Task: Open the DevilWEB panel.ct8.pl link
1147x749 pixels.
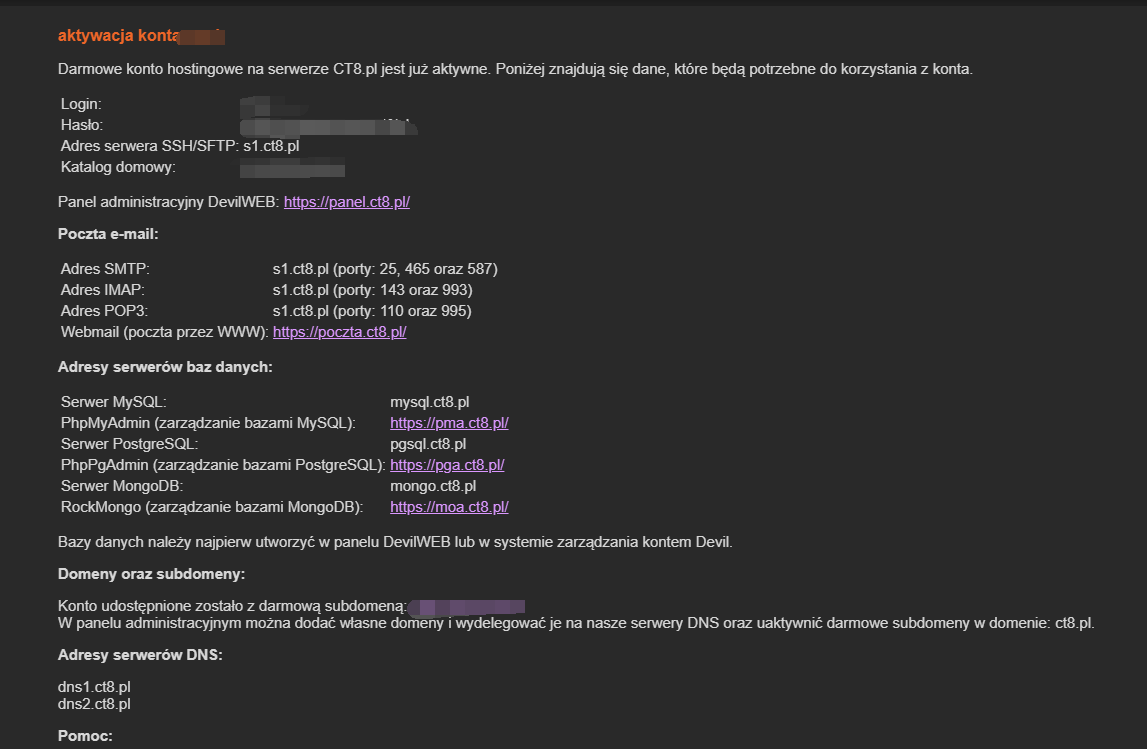Action: tap(347, 202)
